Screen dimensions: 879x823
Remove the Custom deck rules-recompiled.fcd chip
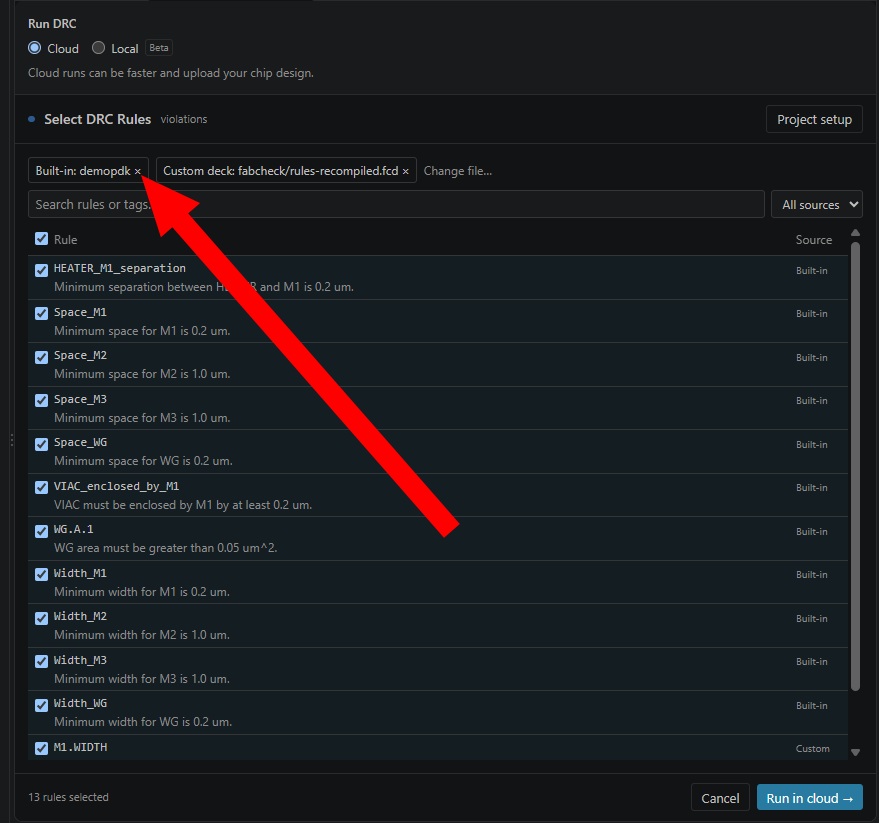[x=405, y=172]
